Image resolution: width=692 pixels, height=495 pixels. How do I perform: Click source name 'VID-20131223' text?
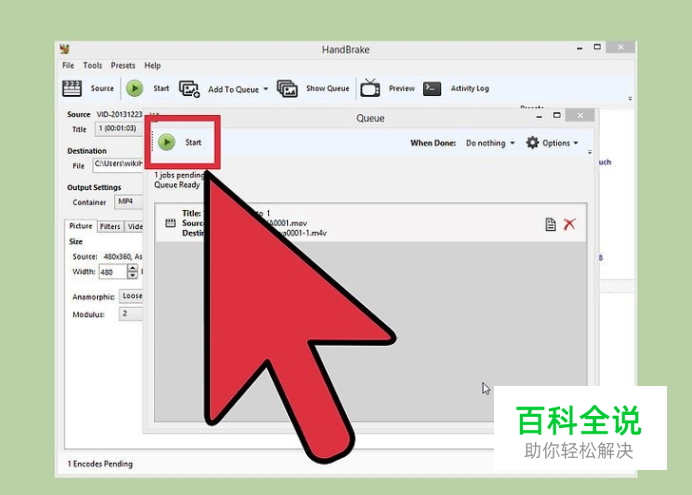pyautogui.click(x=120, y=114)
